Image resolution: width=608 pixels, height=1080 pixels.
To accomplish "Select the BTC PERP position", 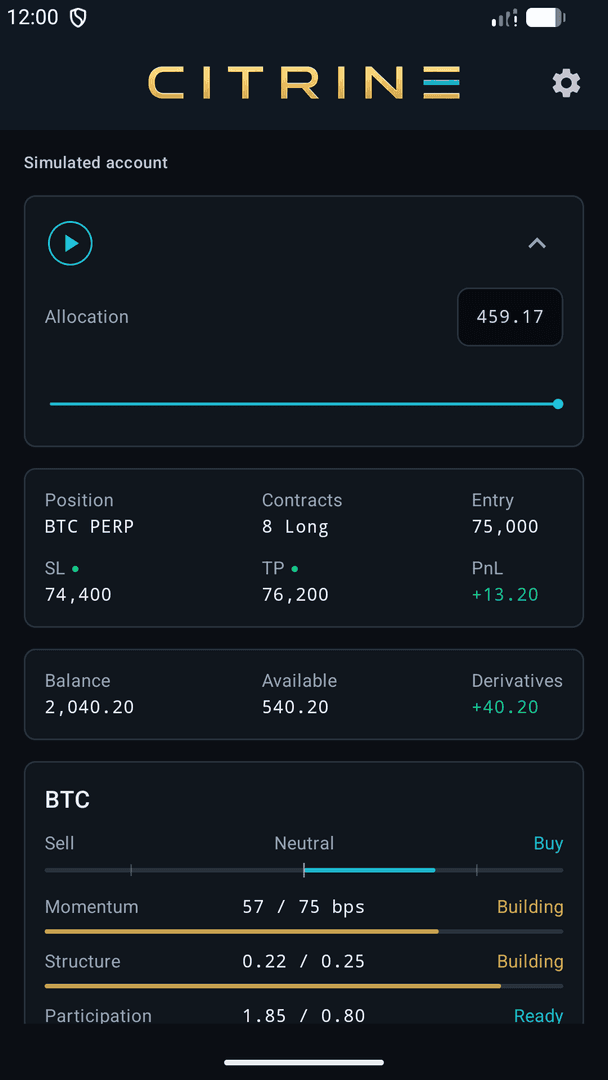I will [89, 527].
